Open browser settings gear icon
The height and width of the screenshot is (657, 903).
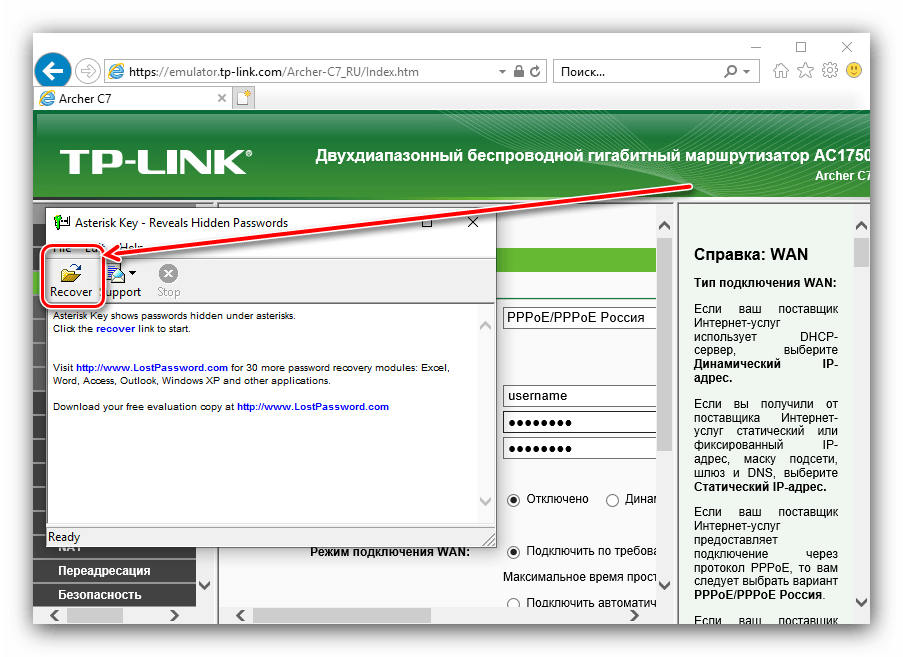click(x=829, y=71)
